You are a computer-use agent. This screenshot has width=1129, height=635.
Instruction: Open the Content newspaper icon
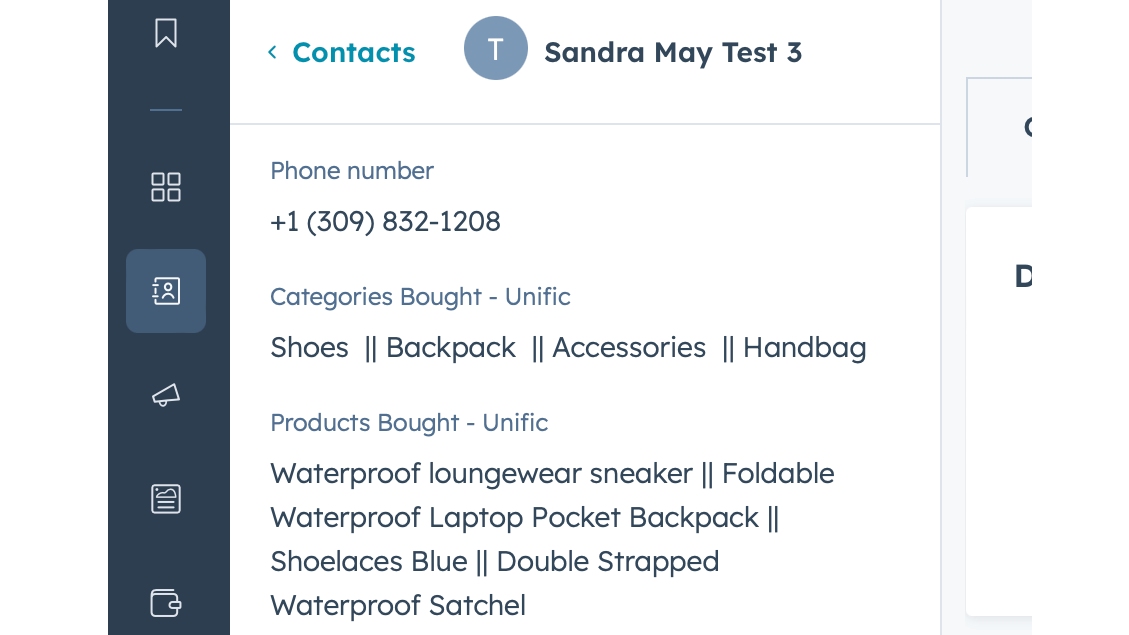pos(166,498)
